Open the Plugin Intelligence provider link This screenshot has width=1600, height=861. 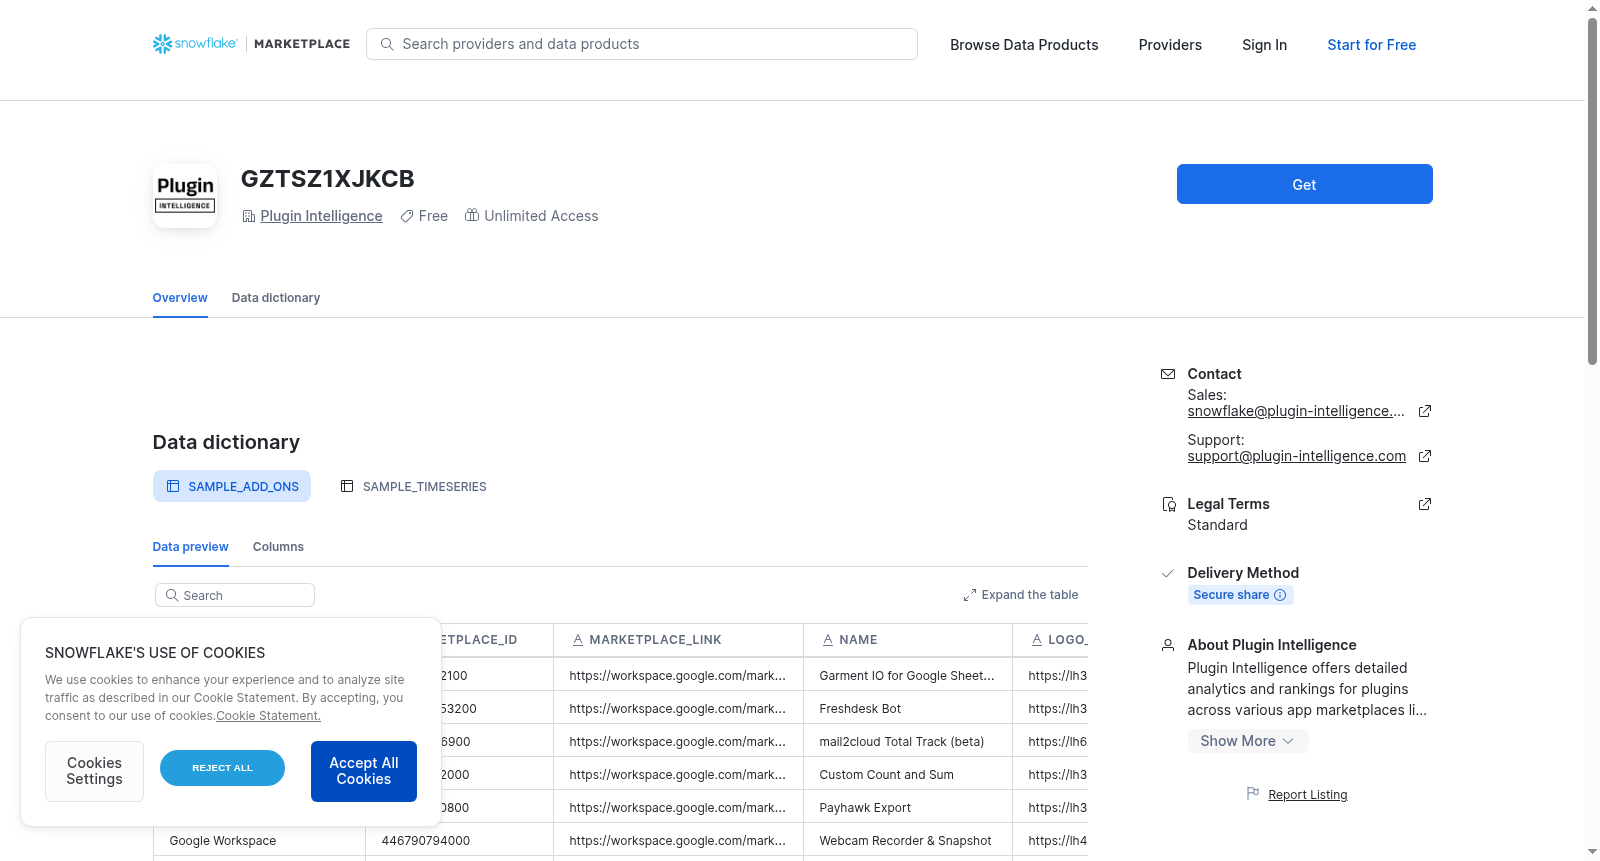(x=321, y=216)
